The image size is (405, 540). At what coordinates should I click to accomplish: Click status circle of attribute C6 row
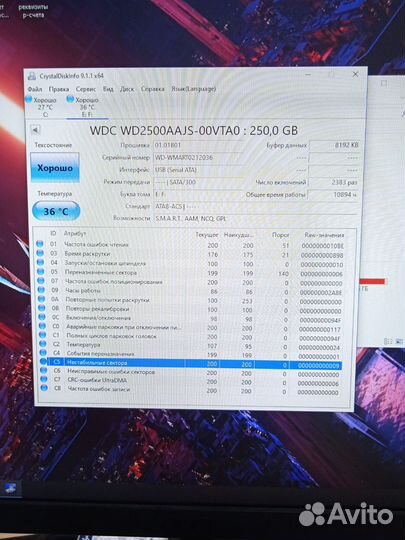click(x=44, y=371)
